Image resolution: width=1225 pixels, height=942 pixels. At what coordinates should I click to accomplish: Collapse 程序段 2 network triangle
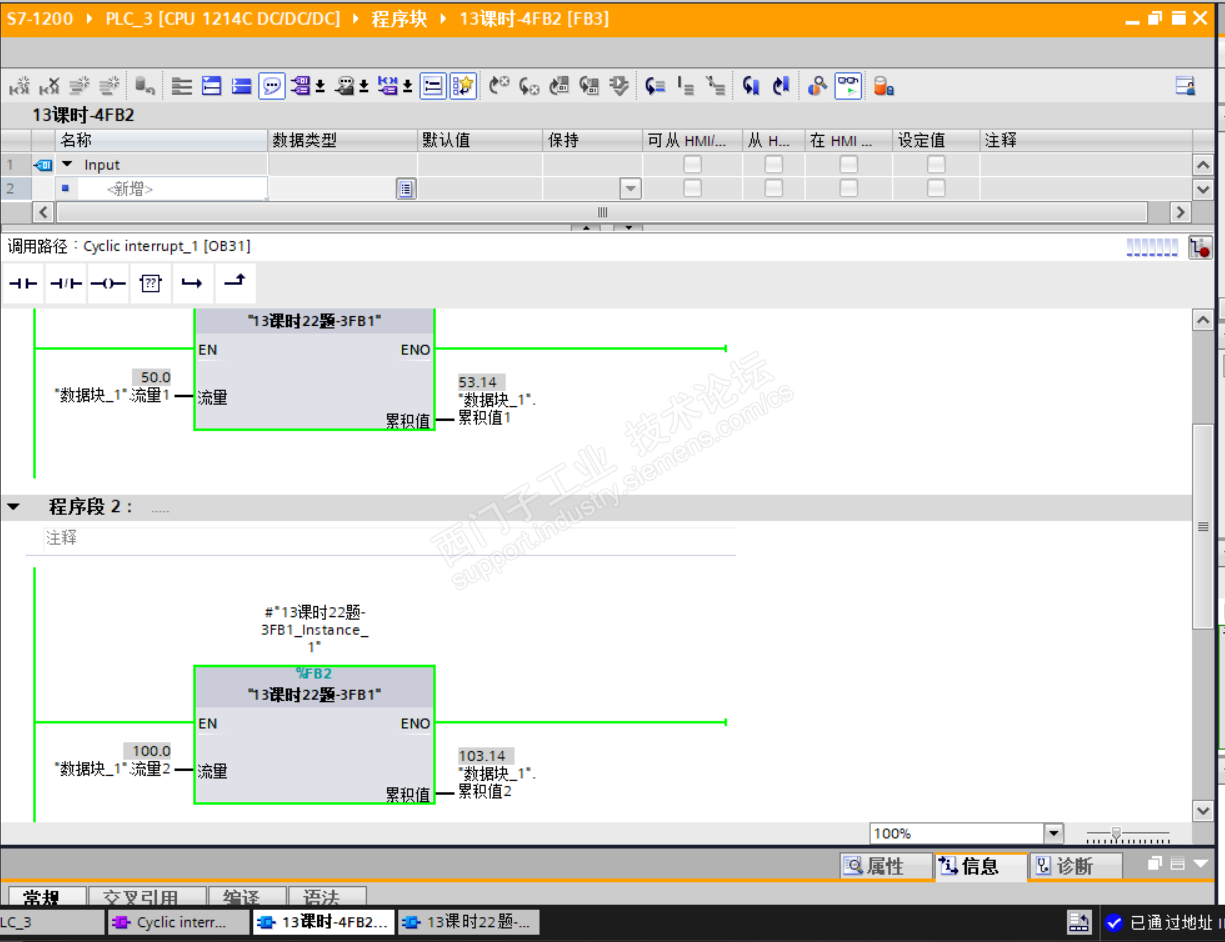tap(13, 507)
